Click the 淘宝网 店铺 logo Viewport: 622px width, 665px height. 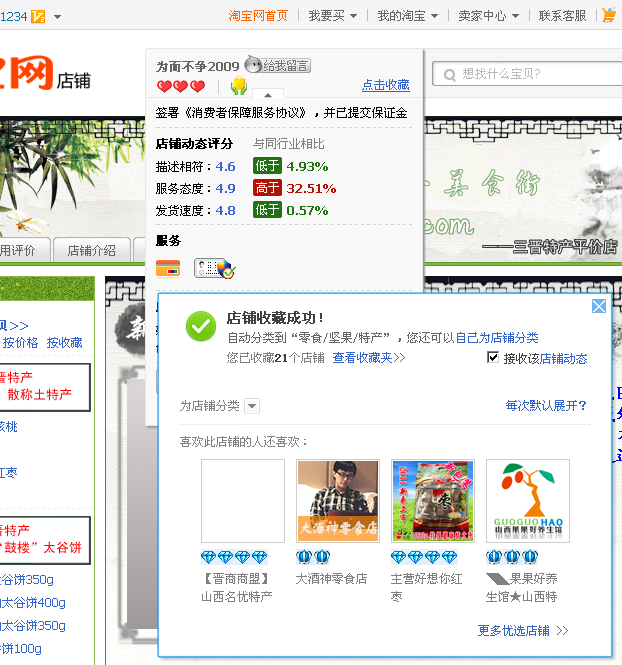(x=45, y=73)
